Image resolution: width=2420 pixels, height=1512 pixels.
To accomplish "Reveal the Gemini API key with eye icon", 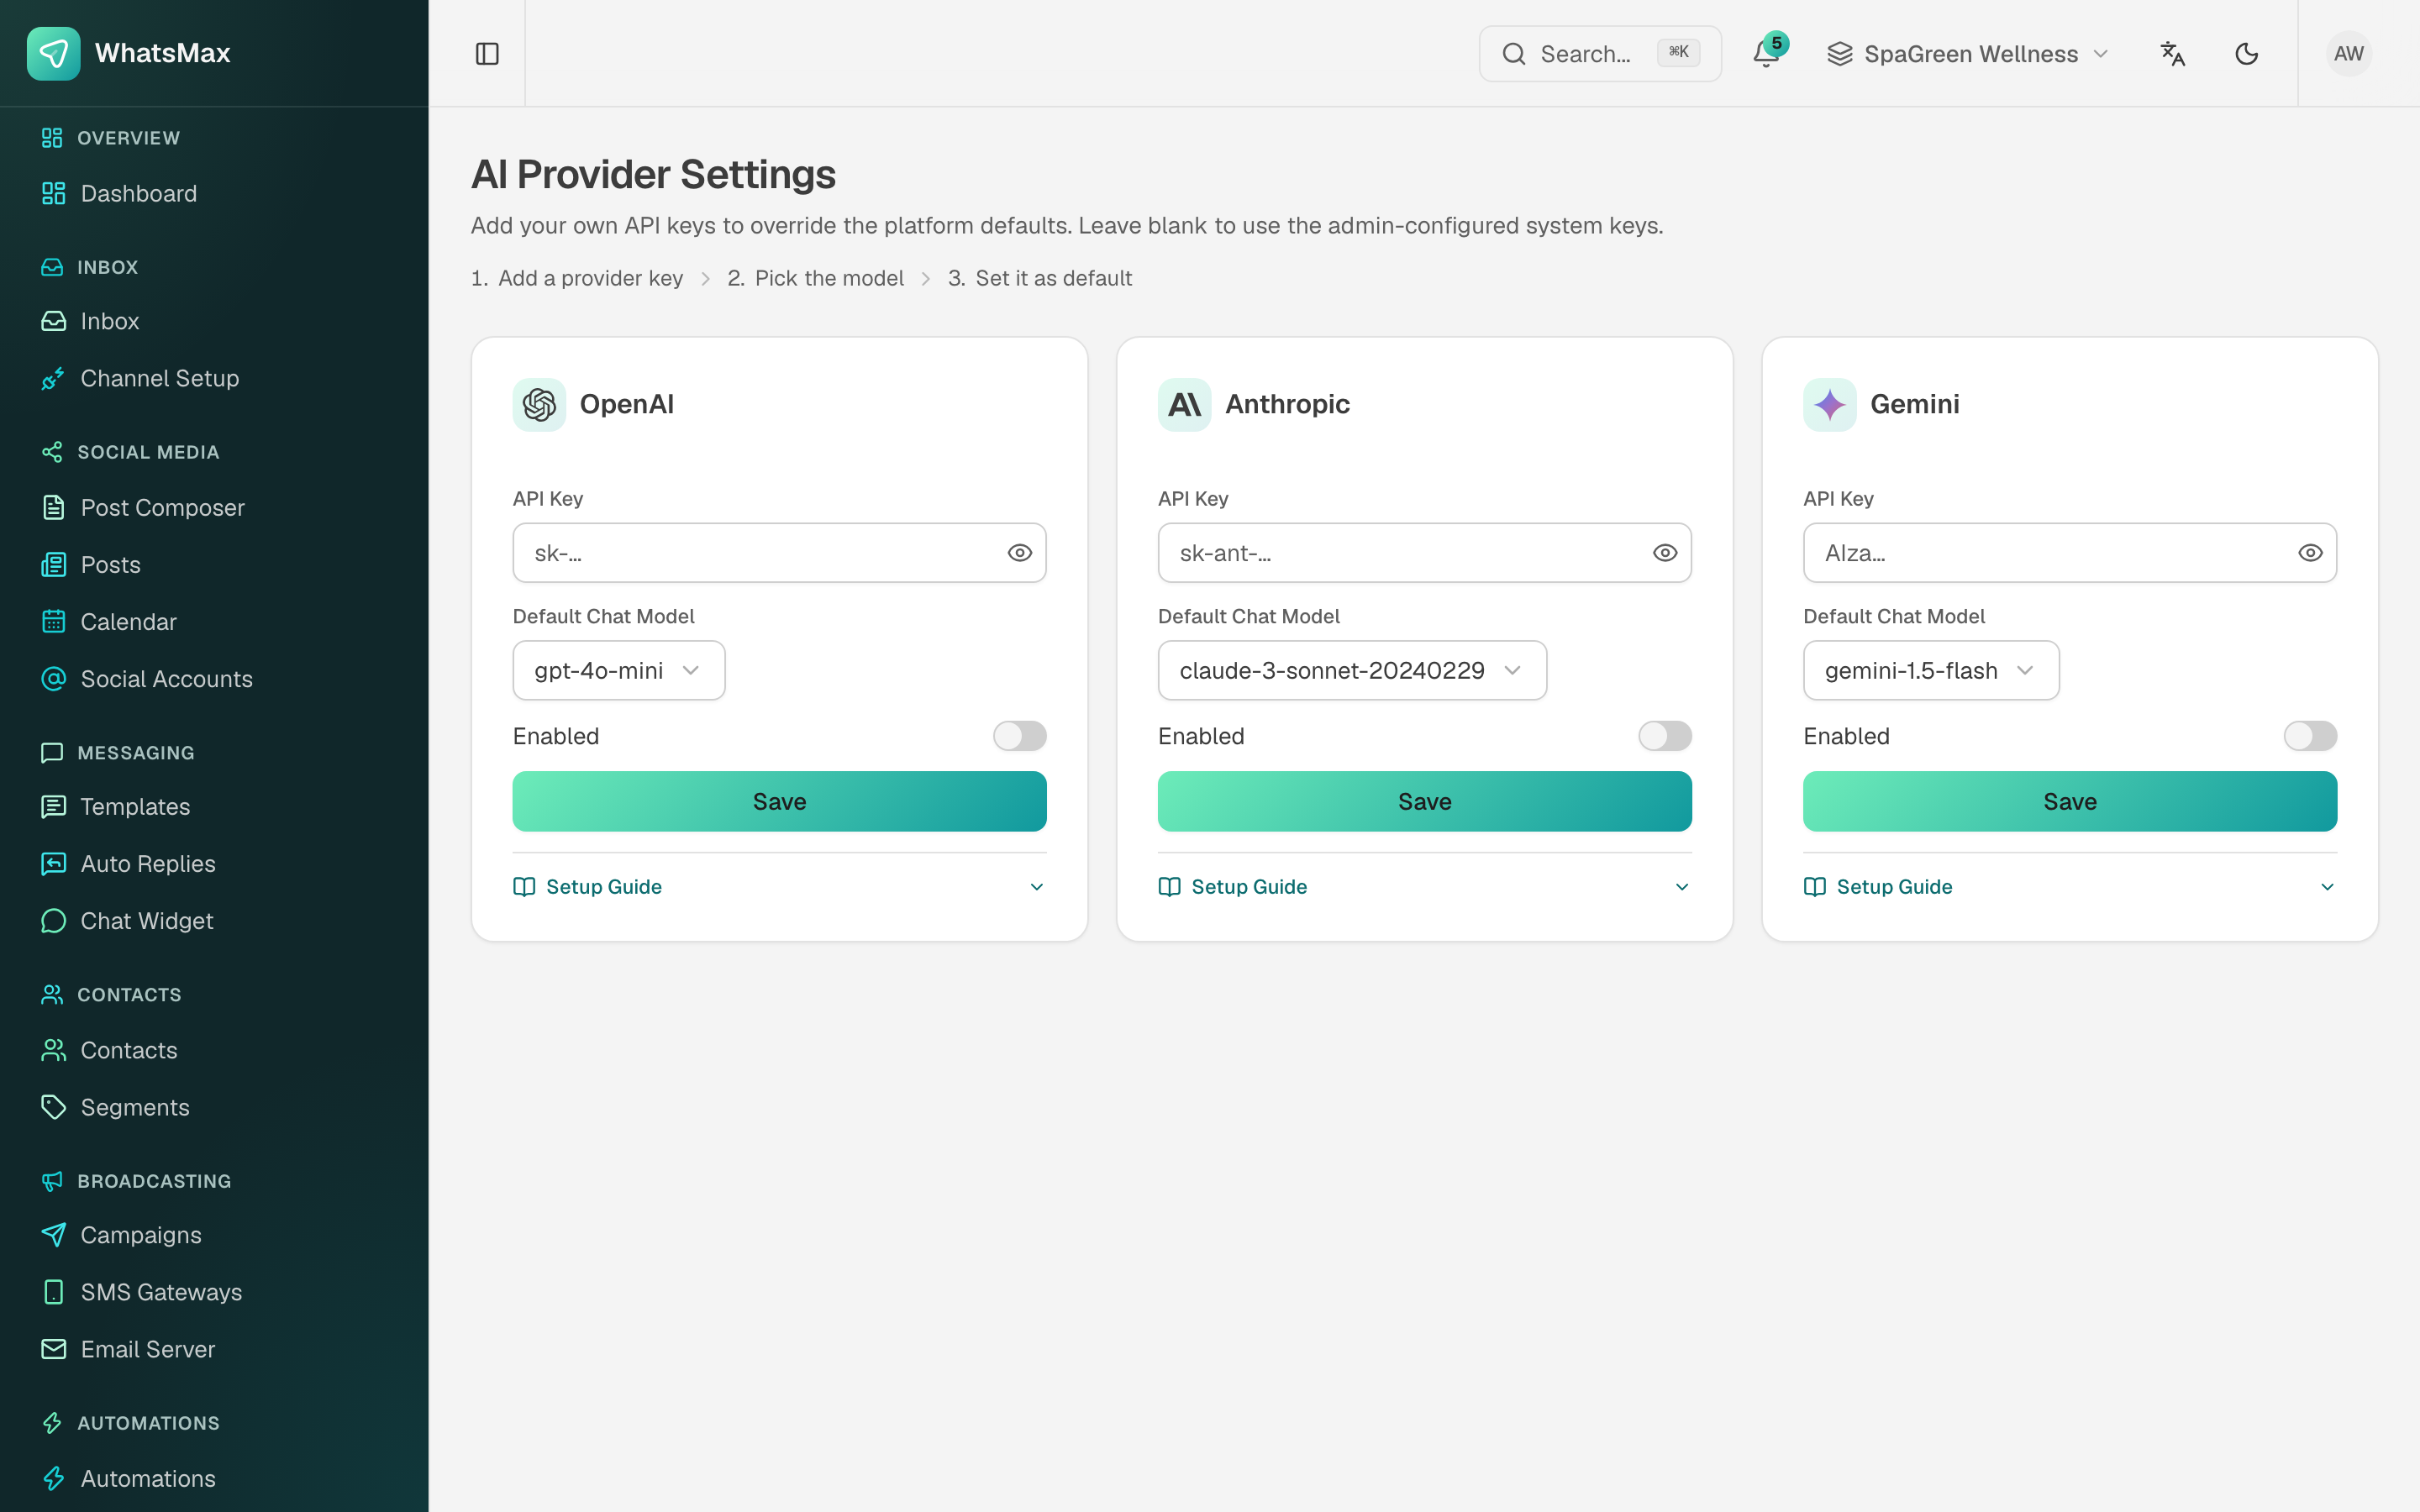I will (2309, 553).
